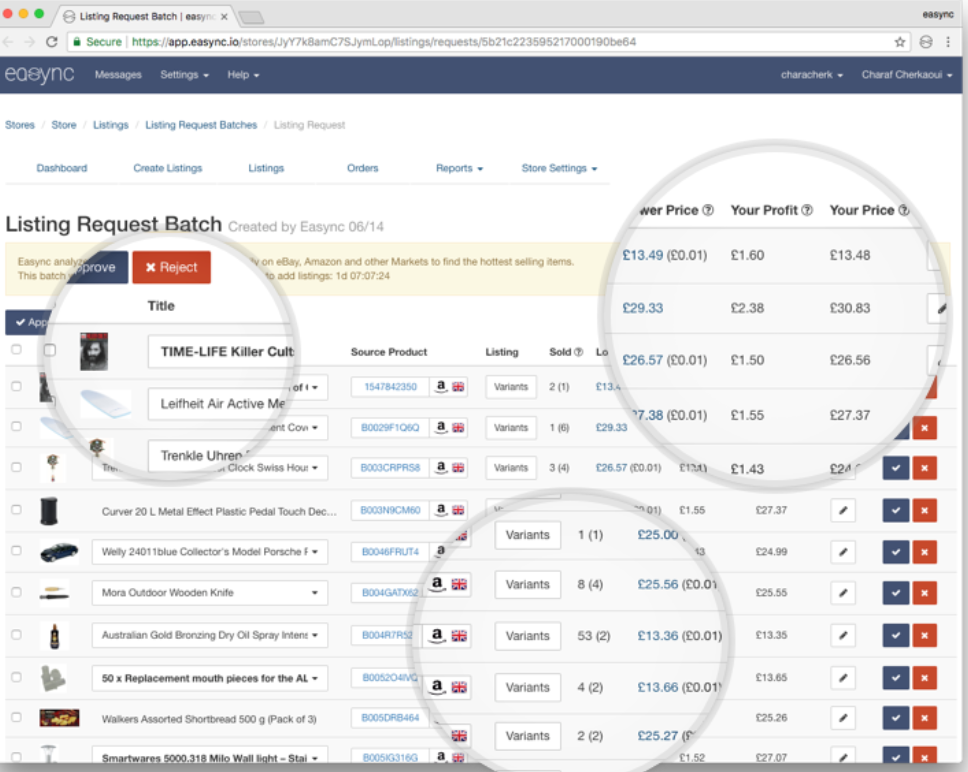The width and height of the screenshot is (968, 772).
Task: Tick the checkbox for the Mora Knife row
Action: point(16,592)
